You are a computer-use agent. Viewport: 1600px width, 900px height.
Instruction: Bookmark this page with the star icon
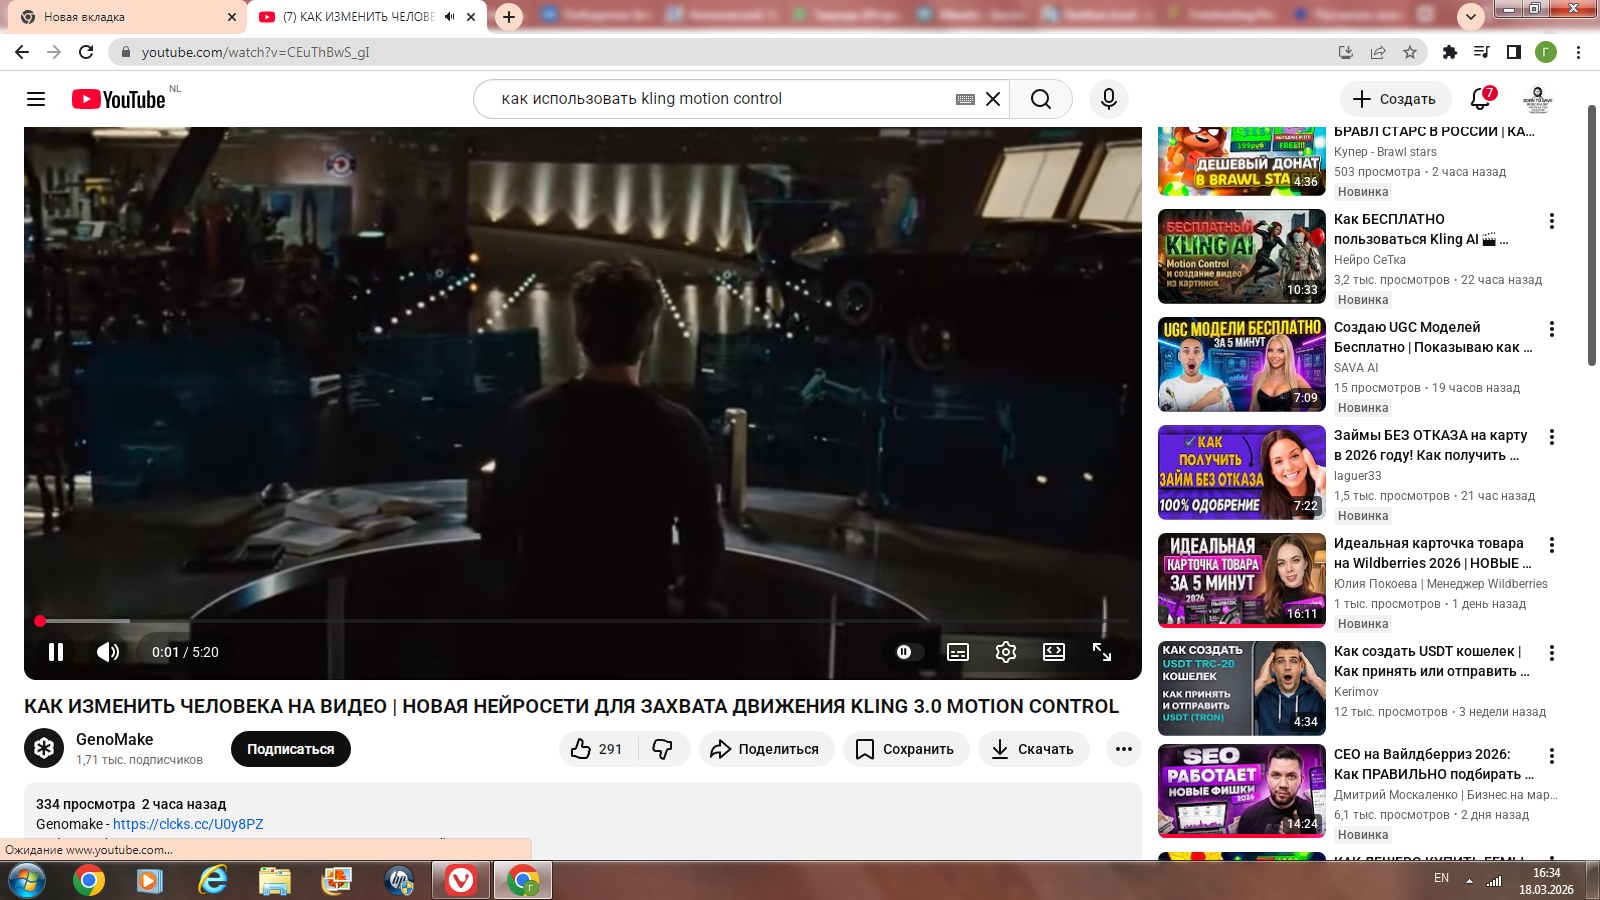point(1410,52)
